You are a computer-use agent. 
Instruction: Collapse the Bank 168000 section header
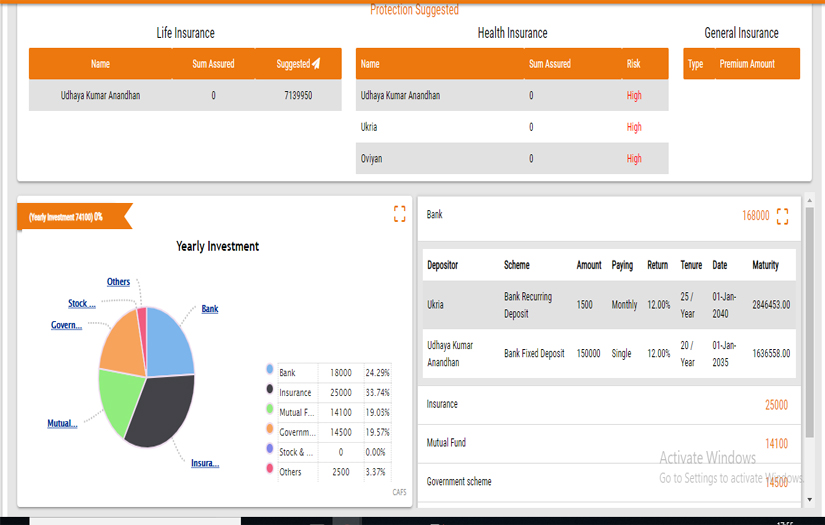coord(609,218)
